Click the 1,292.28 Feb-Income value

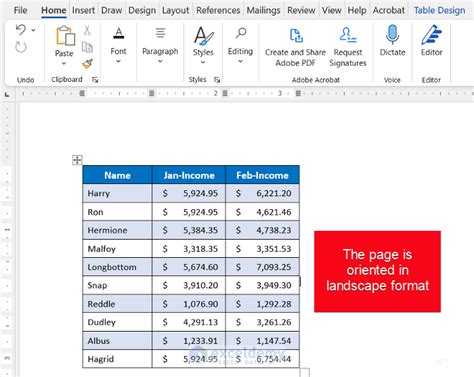click(x=274, y=304)
